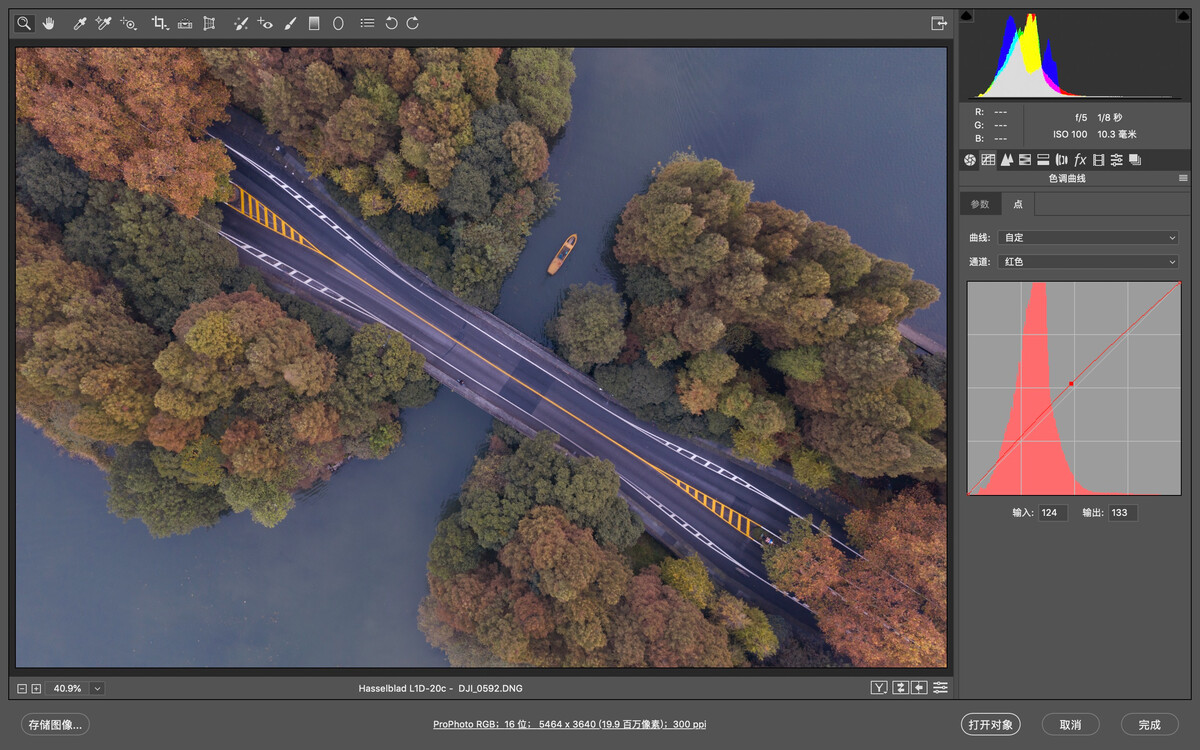This screenshot has height=750, width=1200.
Task: Click the 输入 value field
Action: pyautogui.click(x=1053, y=513)
